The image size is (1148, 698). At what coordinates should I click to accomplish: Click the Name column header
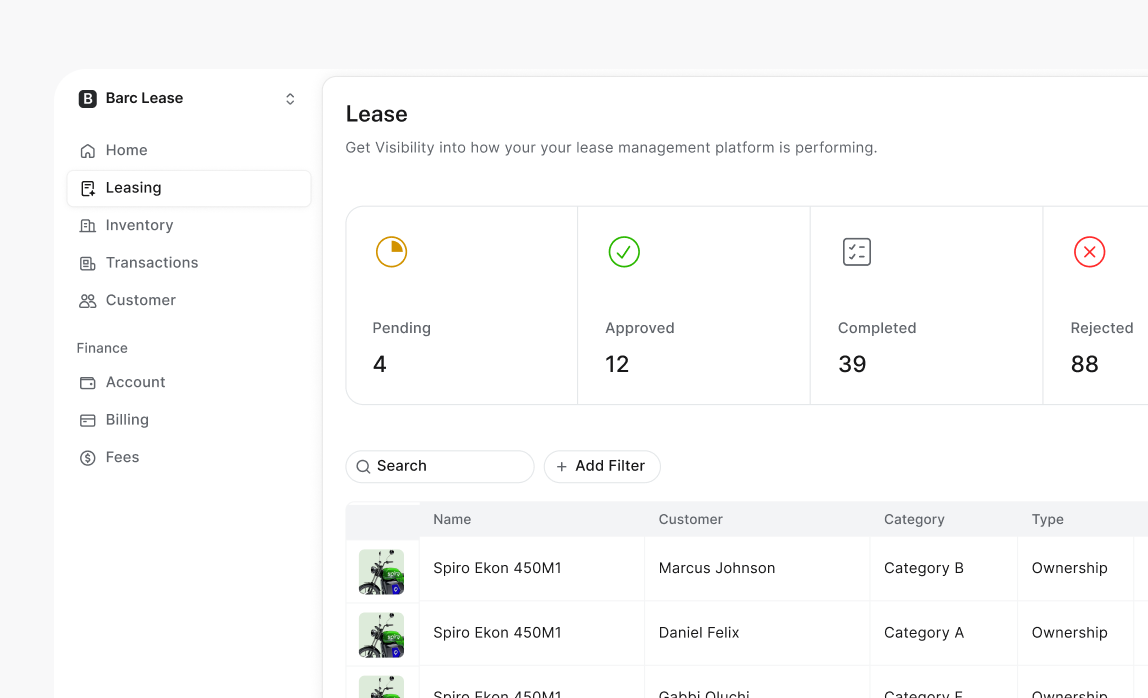[x=452, y=519]
